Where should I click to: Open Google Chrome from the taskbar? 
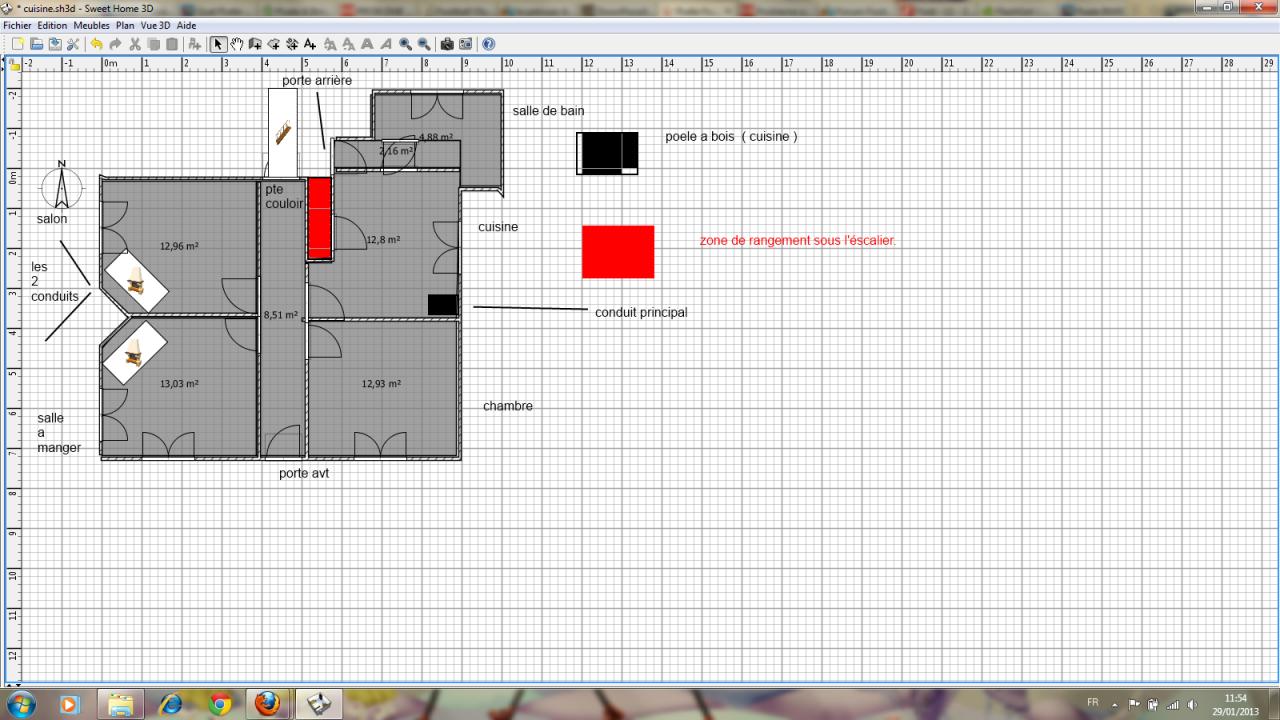point(220,704)
